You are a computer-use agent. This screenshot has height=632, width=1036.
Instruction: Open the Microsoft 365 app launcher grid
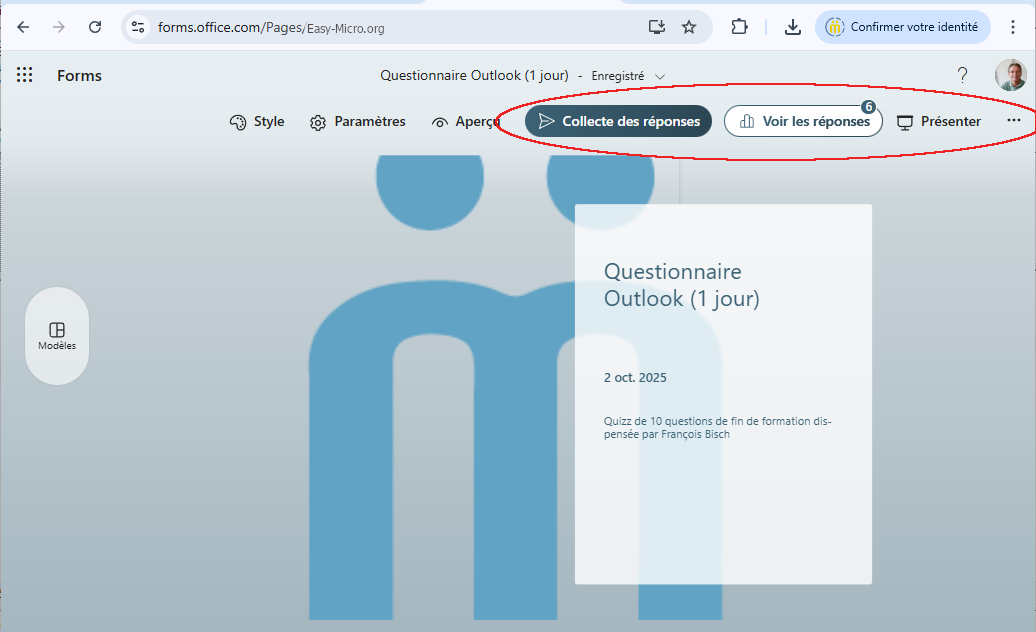25,75
